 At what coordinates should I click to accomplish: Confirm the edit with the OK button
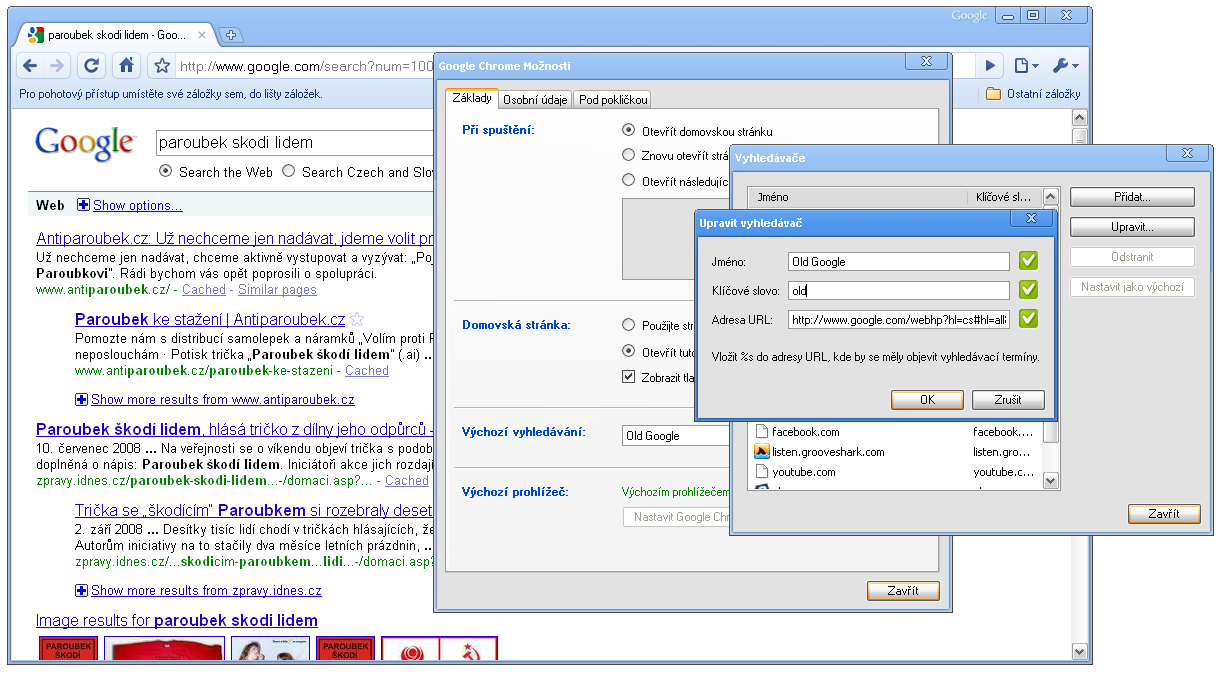[x=927, y=400]
